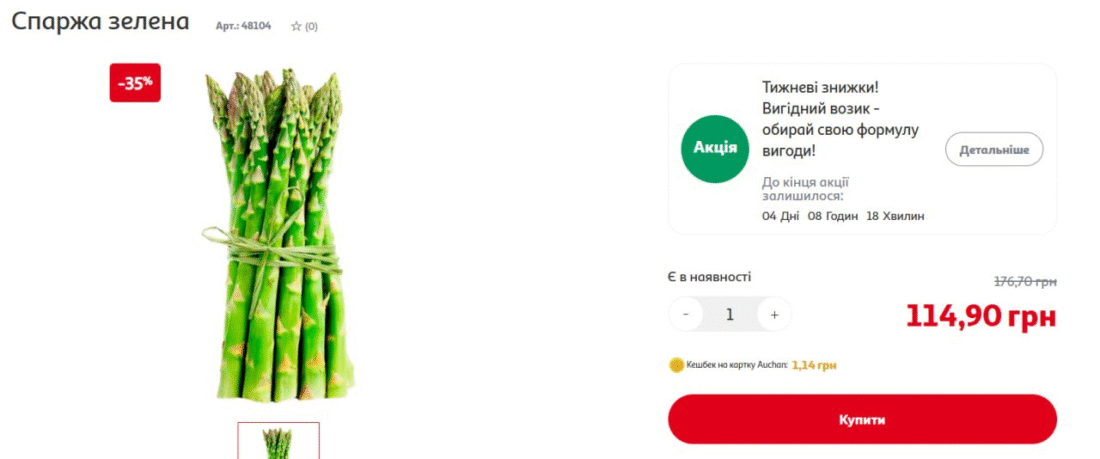Decrease quantity with the minus button

click(686, 314)
